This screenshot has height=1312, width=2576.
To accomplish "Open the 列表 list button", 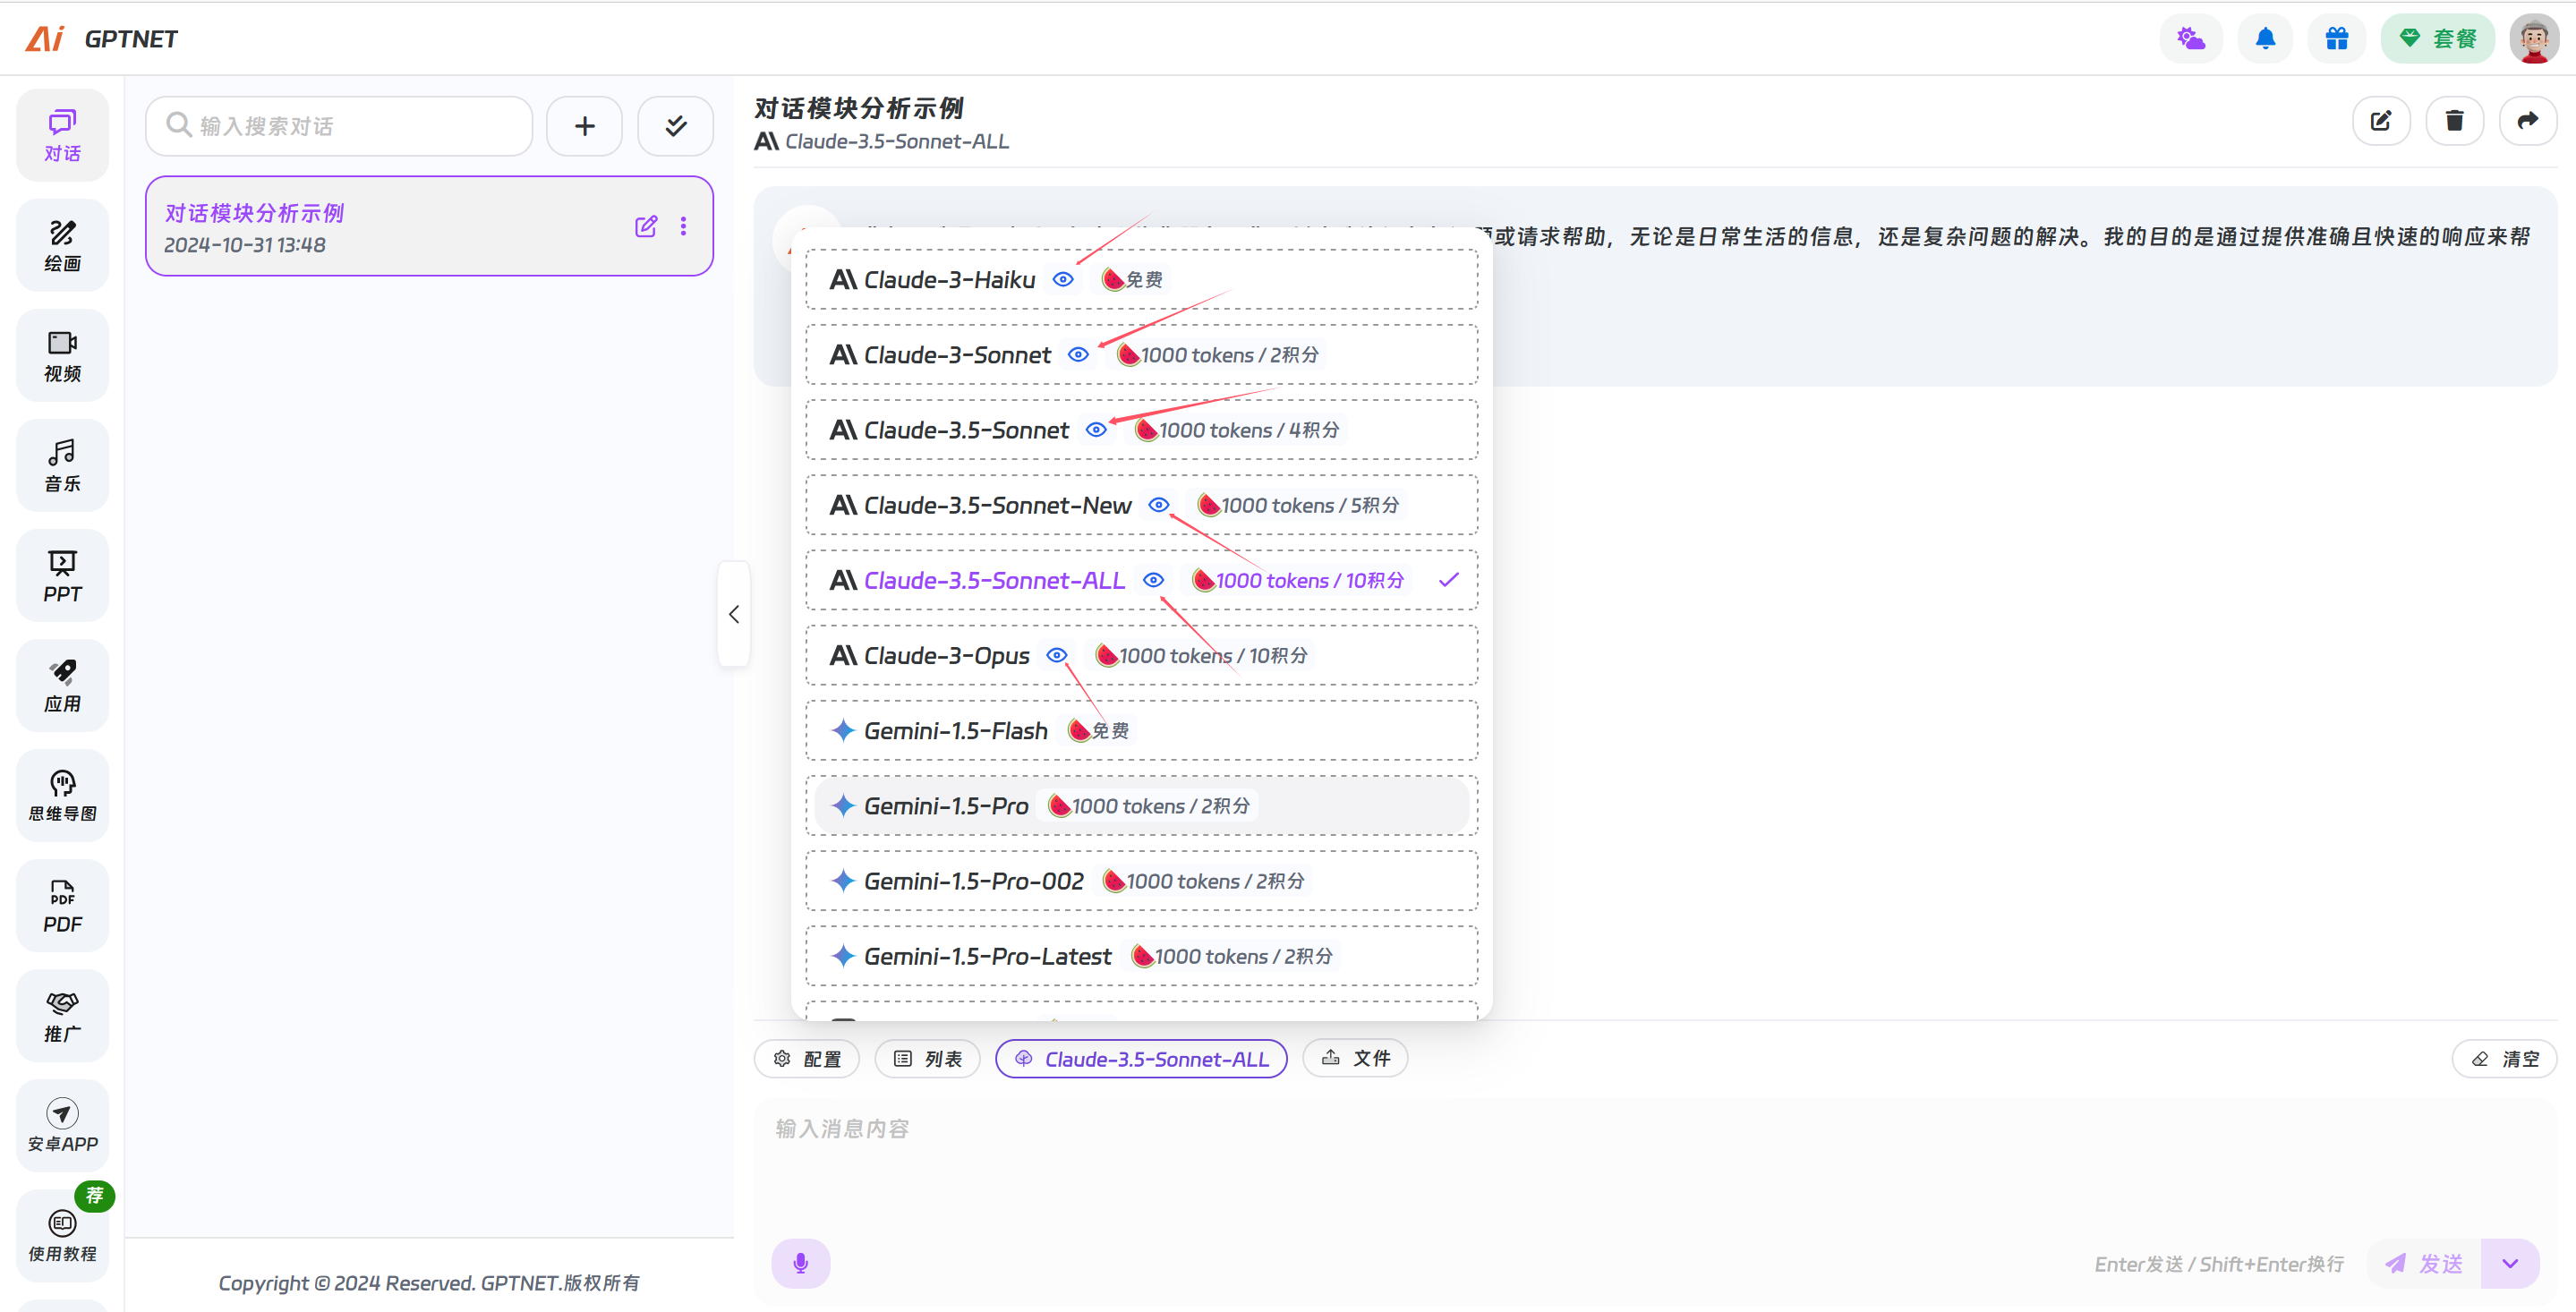I will point(927,1059).
